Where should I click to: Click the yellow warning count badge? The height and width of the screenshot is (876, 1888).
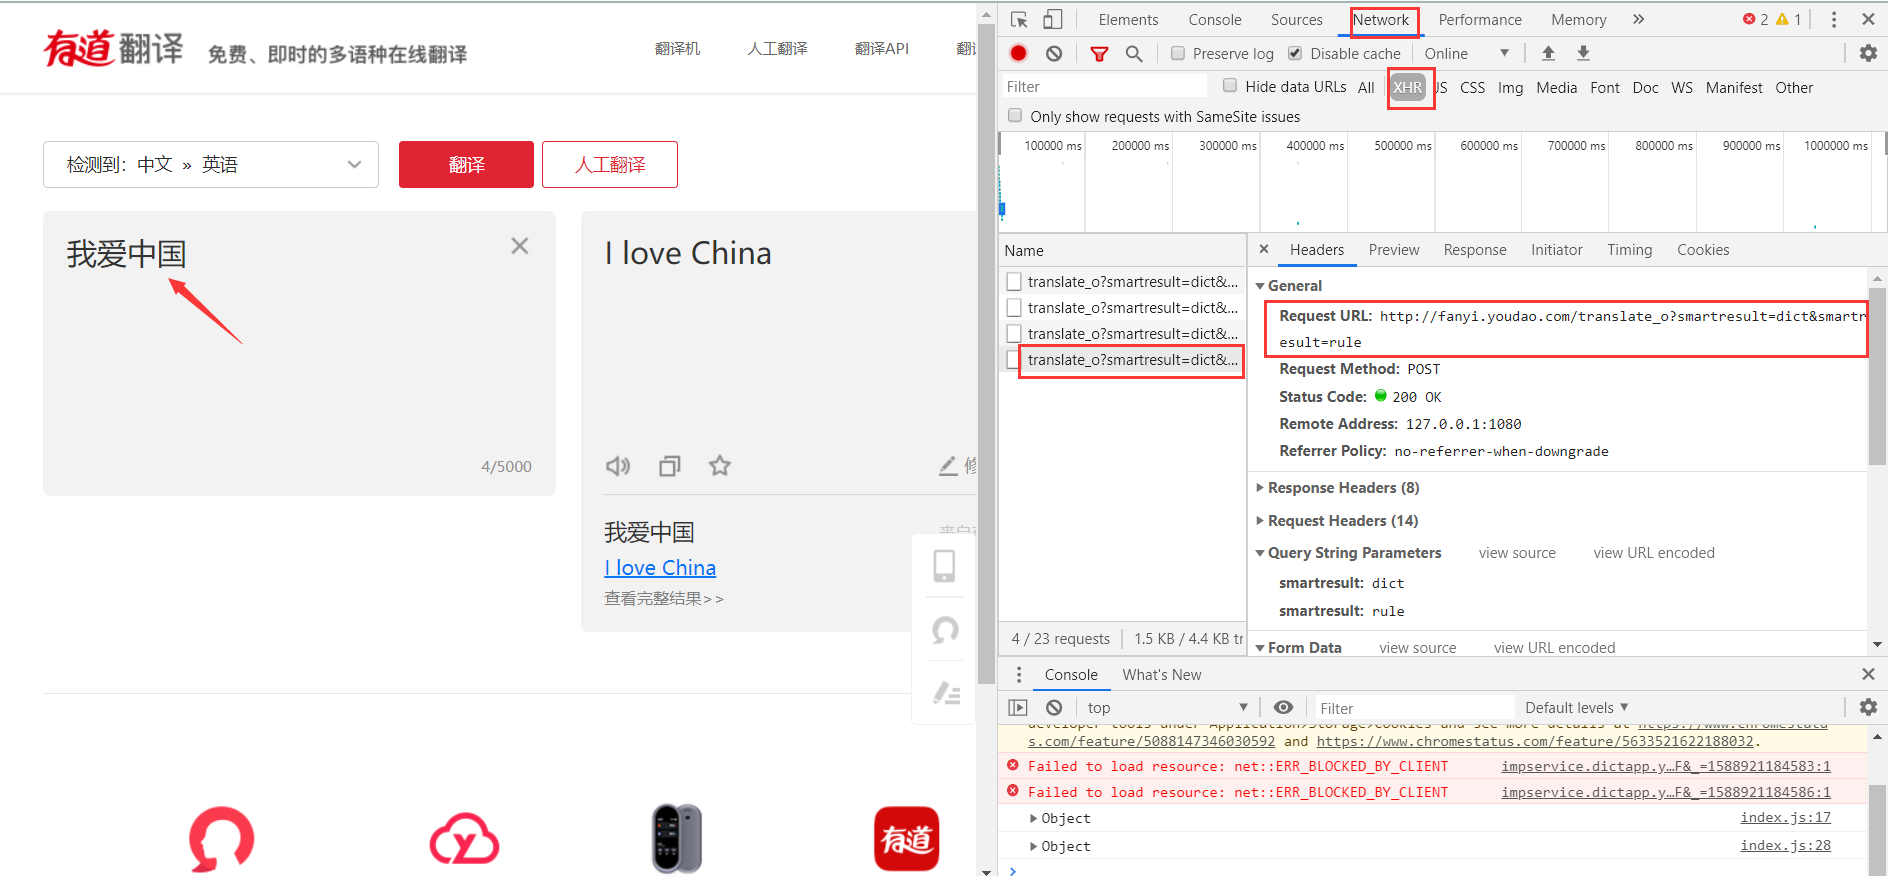1788,19
